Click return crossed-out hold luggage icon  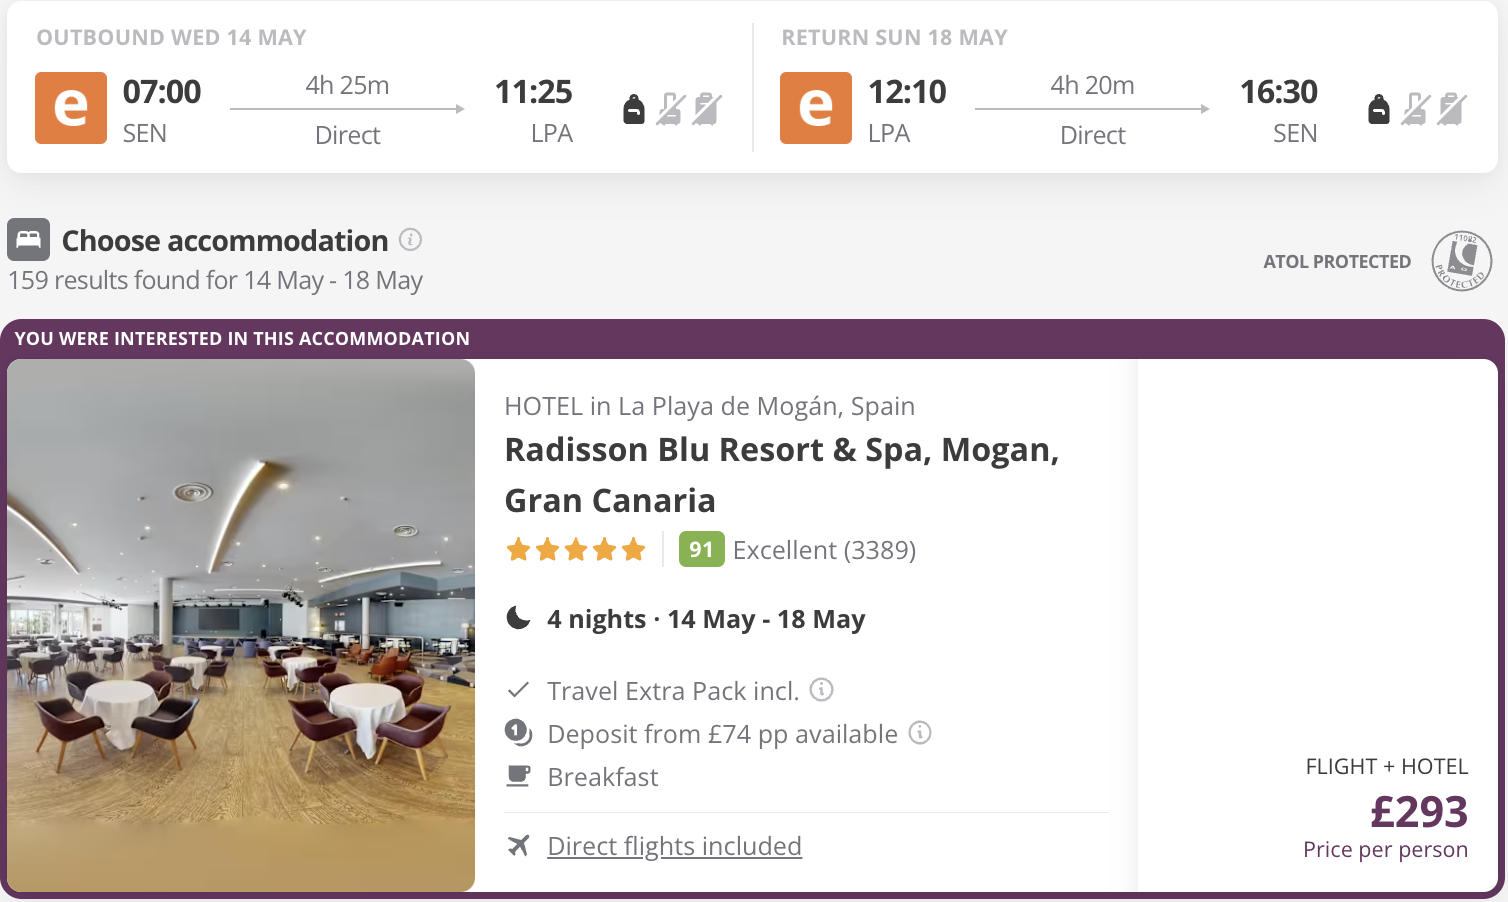[x=1416, y=108]
